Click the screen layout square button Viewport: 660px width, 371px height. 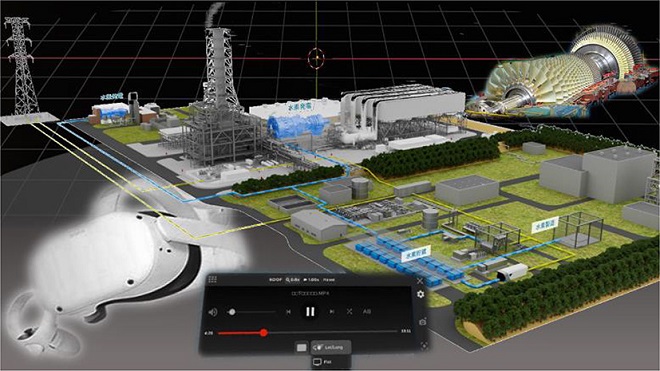click(x=302, y=347)
